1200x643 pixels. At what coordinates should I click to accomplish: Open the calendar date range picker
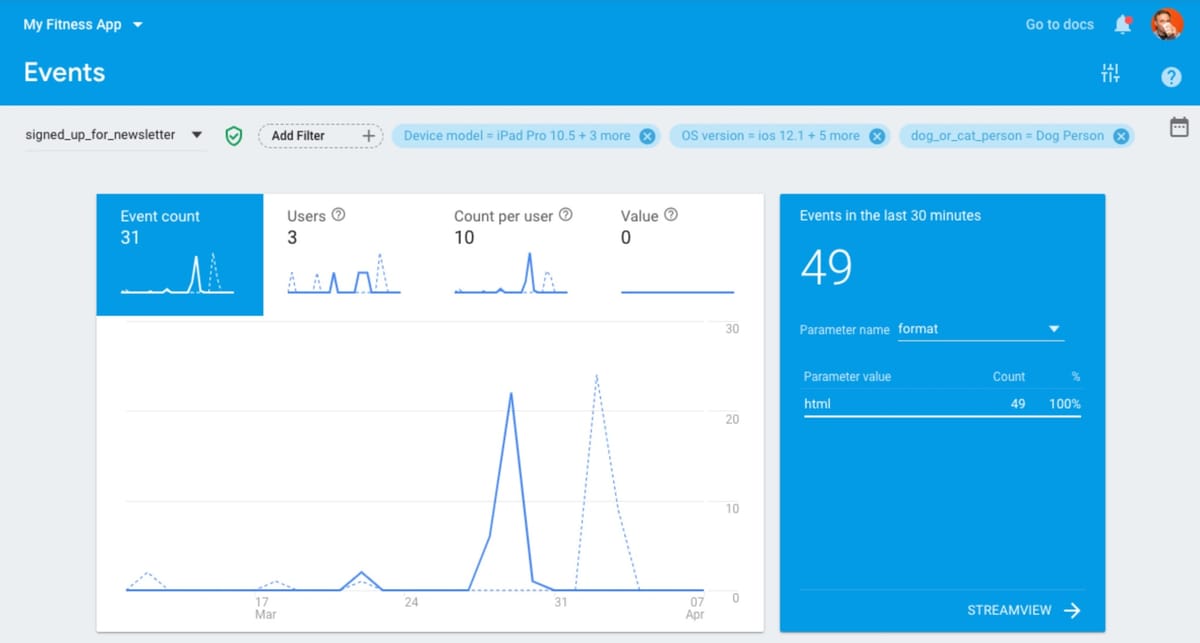click(1179, 127)
